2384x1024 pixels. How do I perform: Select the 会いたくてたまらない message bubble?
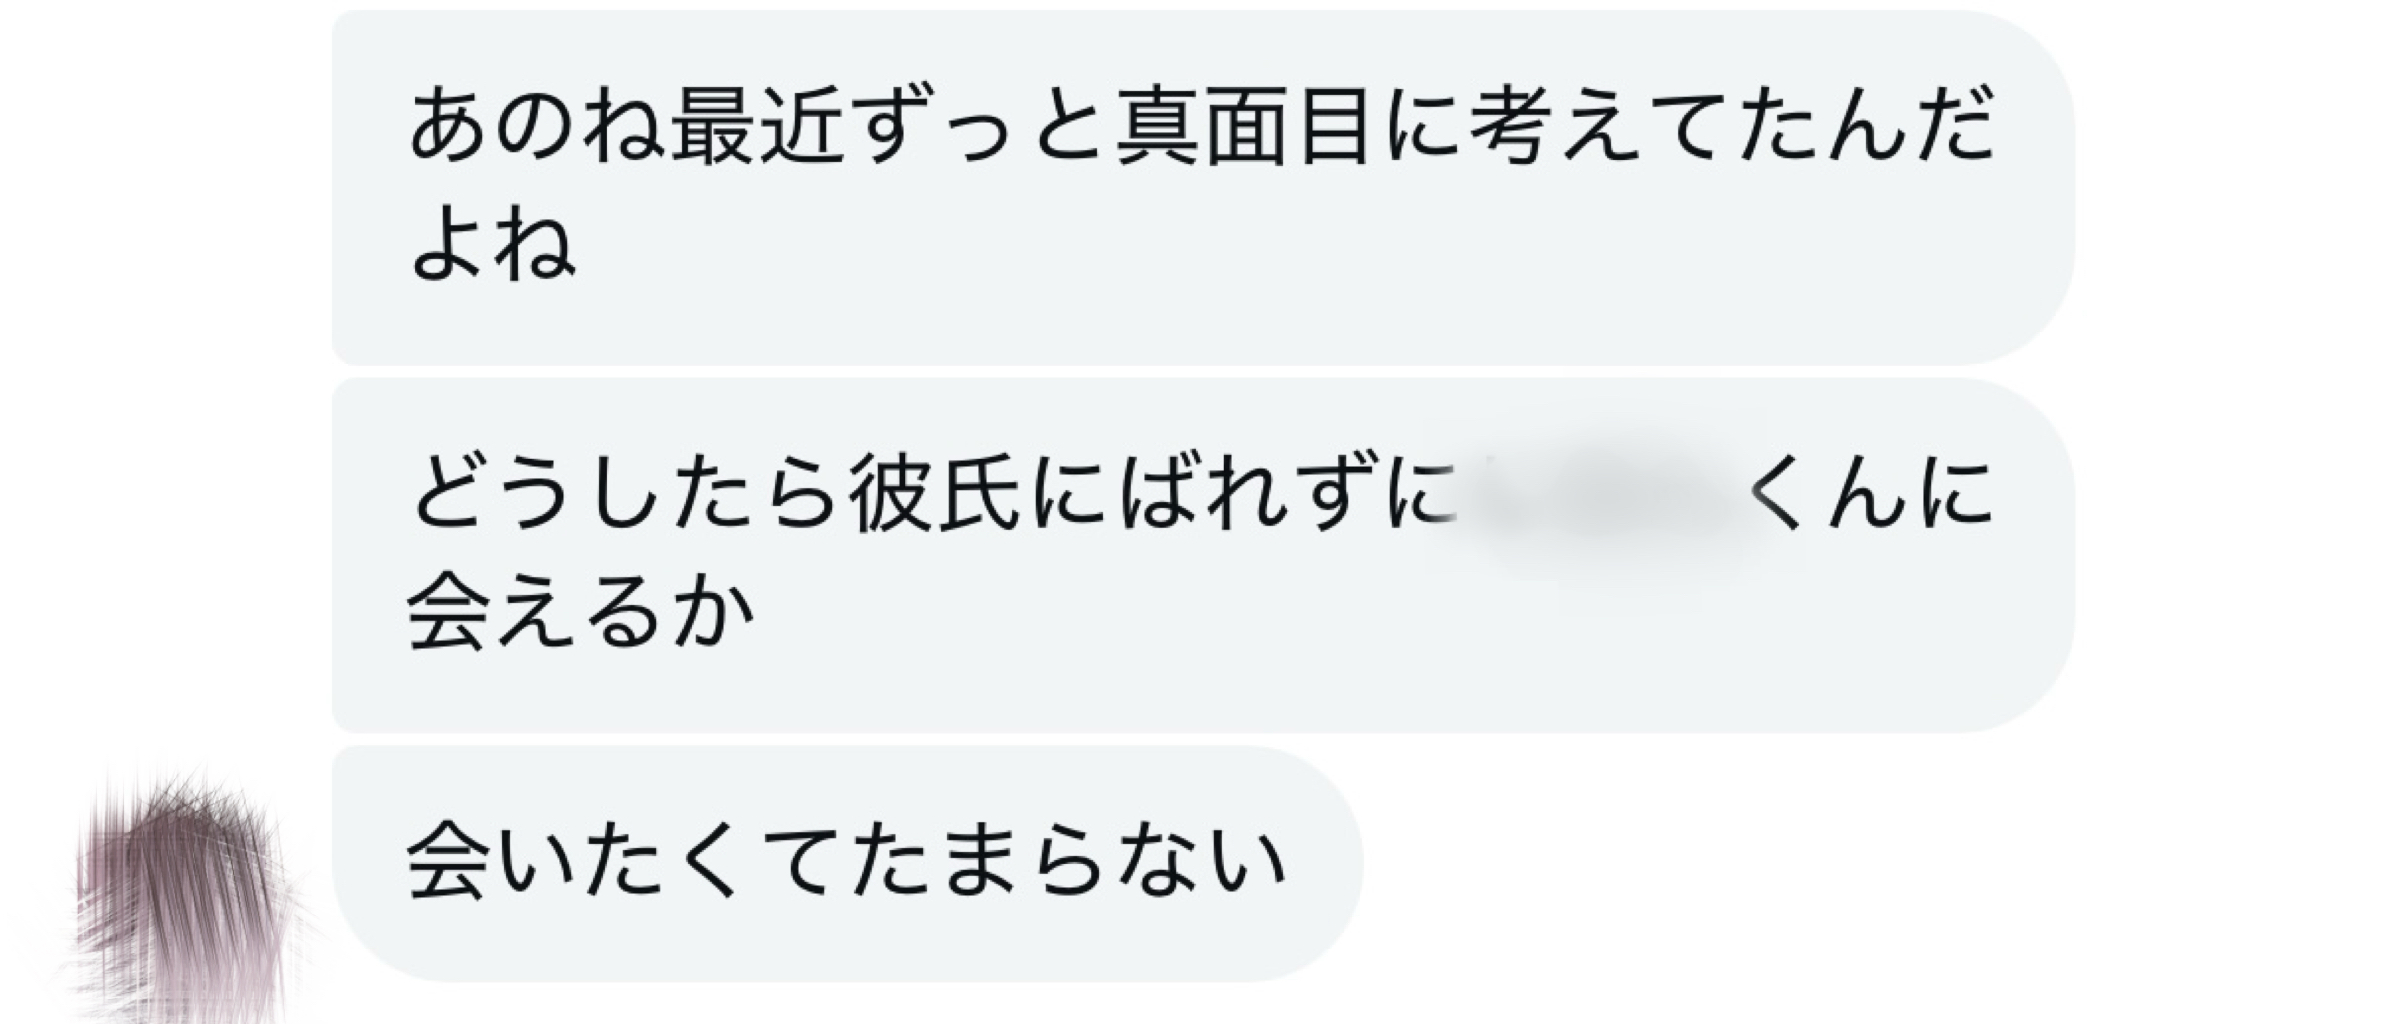tap(848, 863)
